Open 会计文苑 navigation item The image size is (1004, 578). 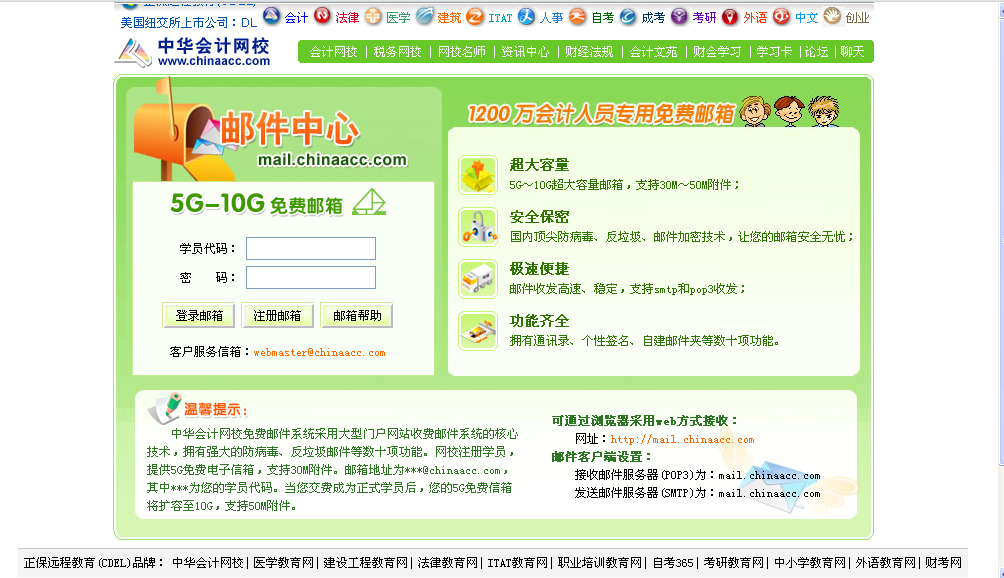(x=653, y=52)
